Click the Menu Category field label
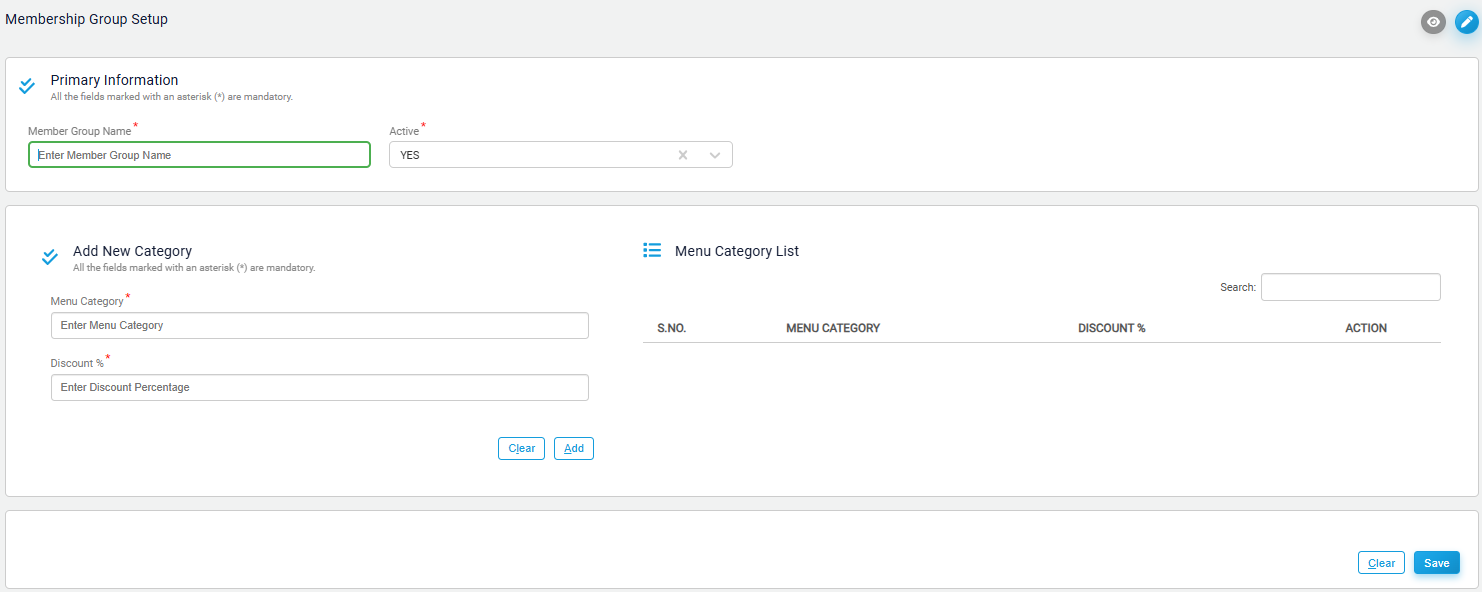This screenshot has width=1482, height=592. coord(87,301)
